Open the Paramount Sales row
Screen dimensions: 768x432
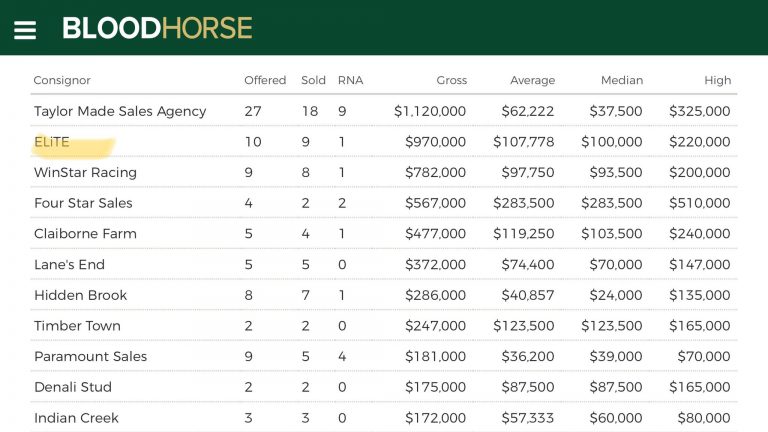pos(384,356)
